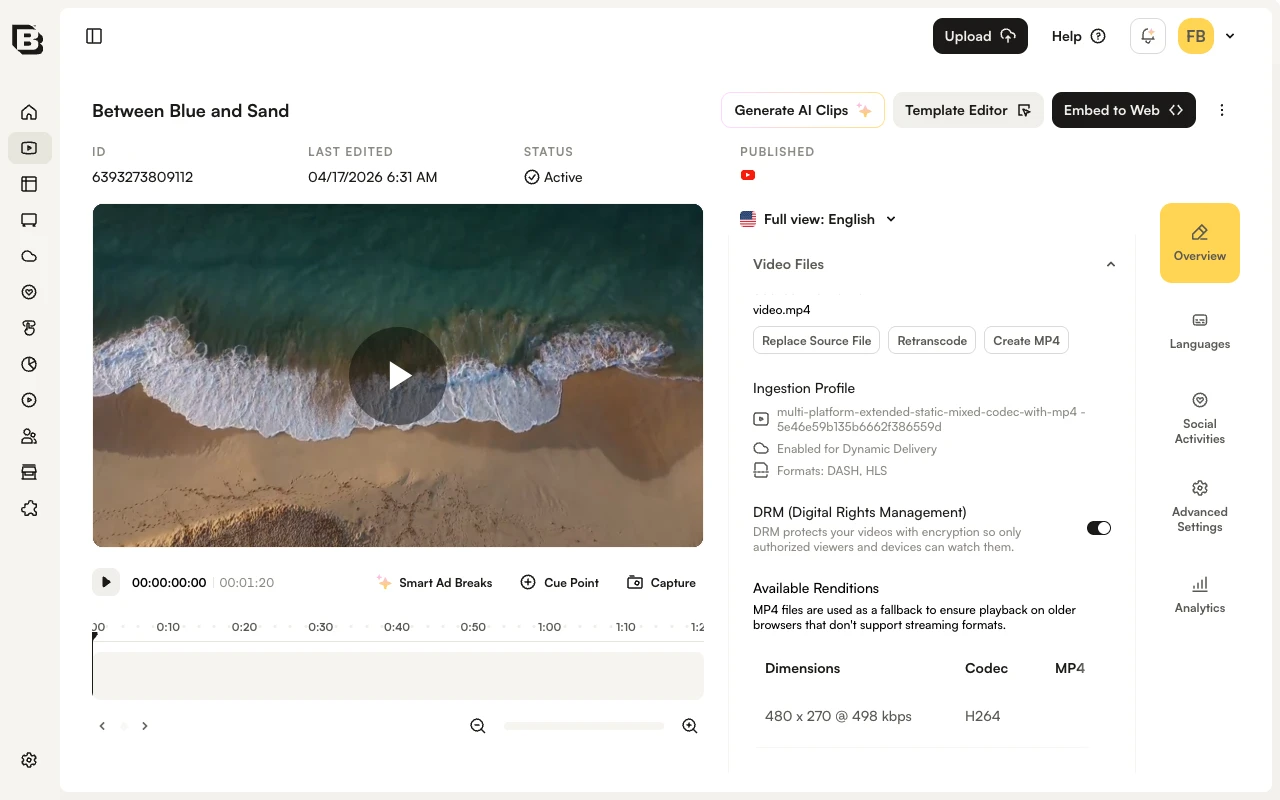The height and width of the screenshot is (800, 1280).
Task: Open the puzzle piece plugins icon
Action: (x=29, y=508)
